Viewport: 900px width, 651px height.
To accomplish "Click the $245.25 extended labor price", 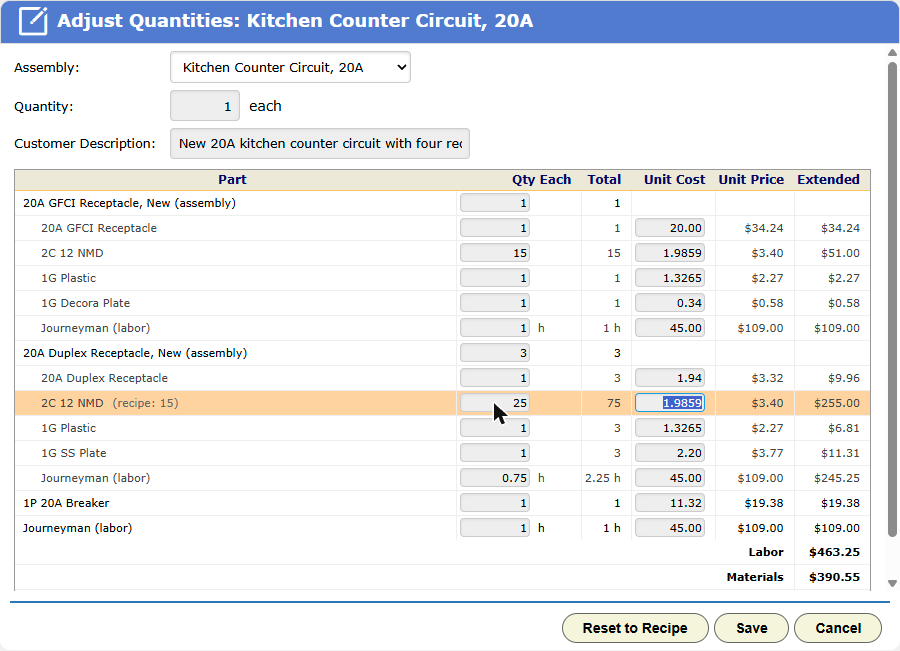I will (836, 478).
